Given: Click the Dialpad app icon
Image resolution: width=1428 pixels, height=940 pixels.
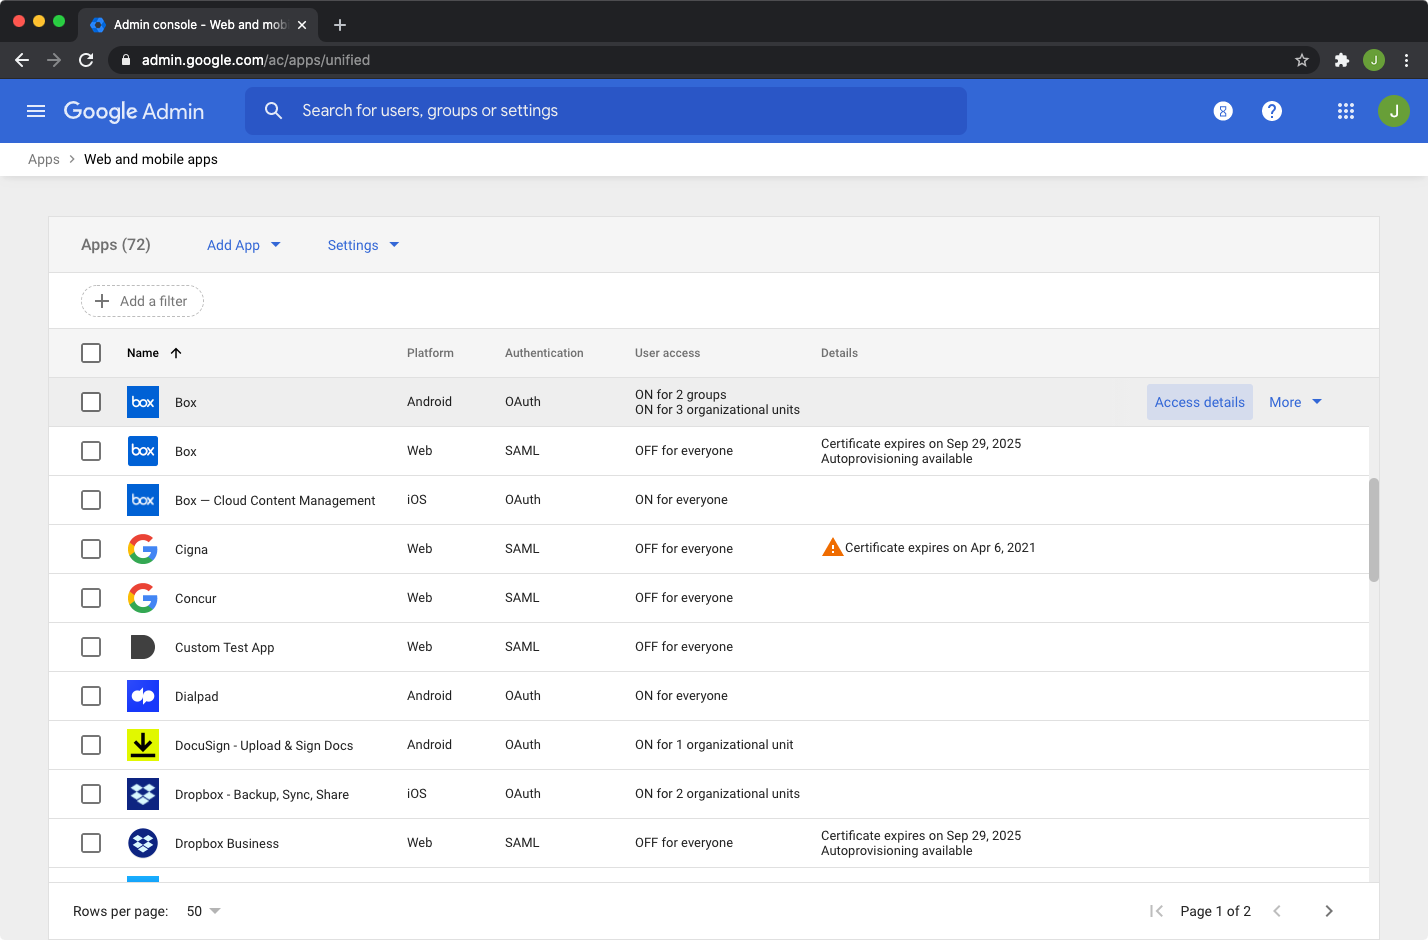Looking at the screenshot, I should pos(143,696).
